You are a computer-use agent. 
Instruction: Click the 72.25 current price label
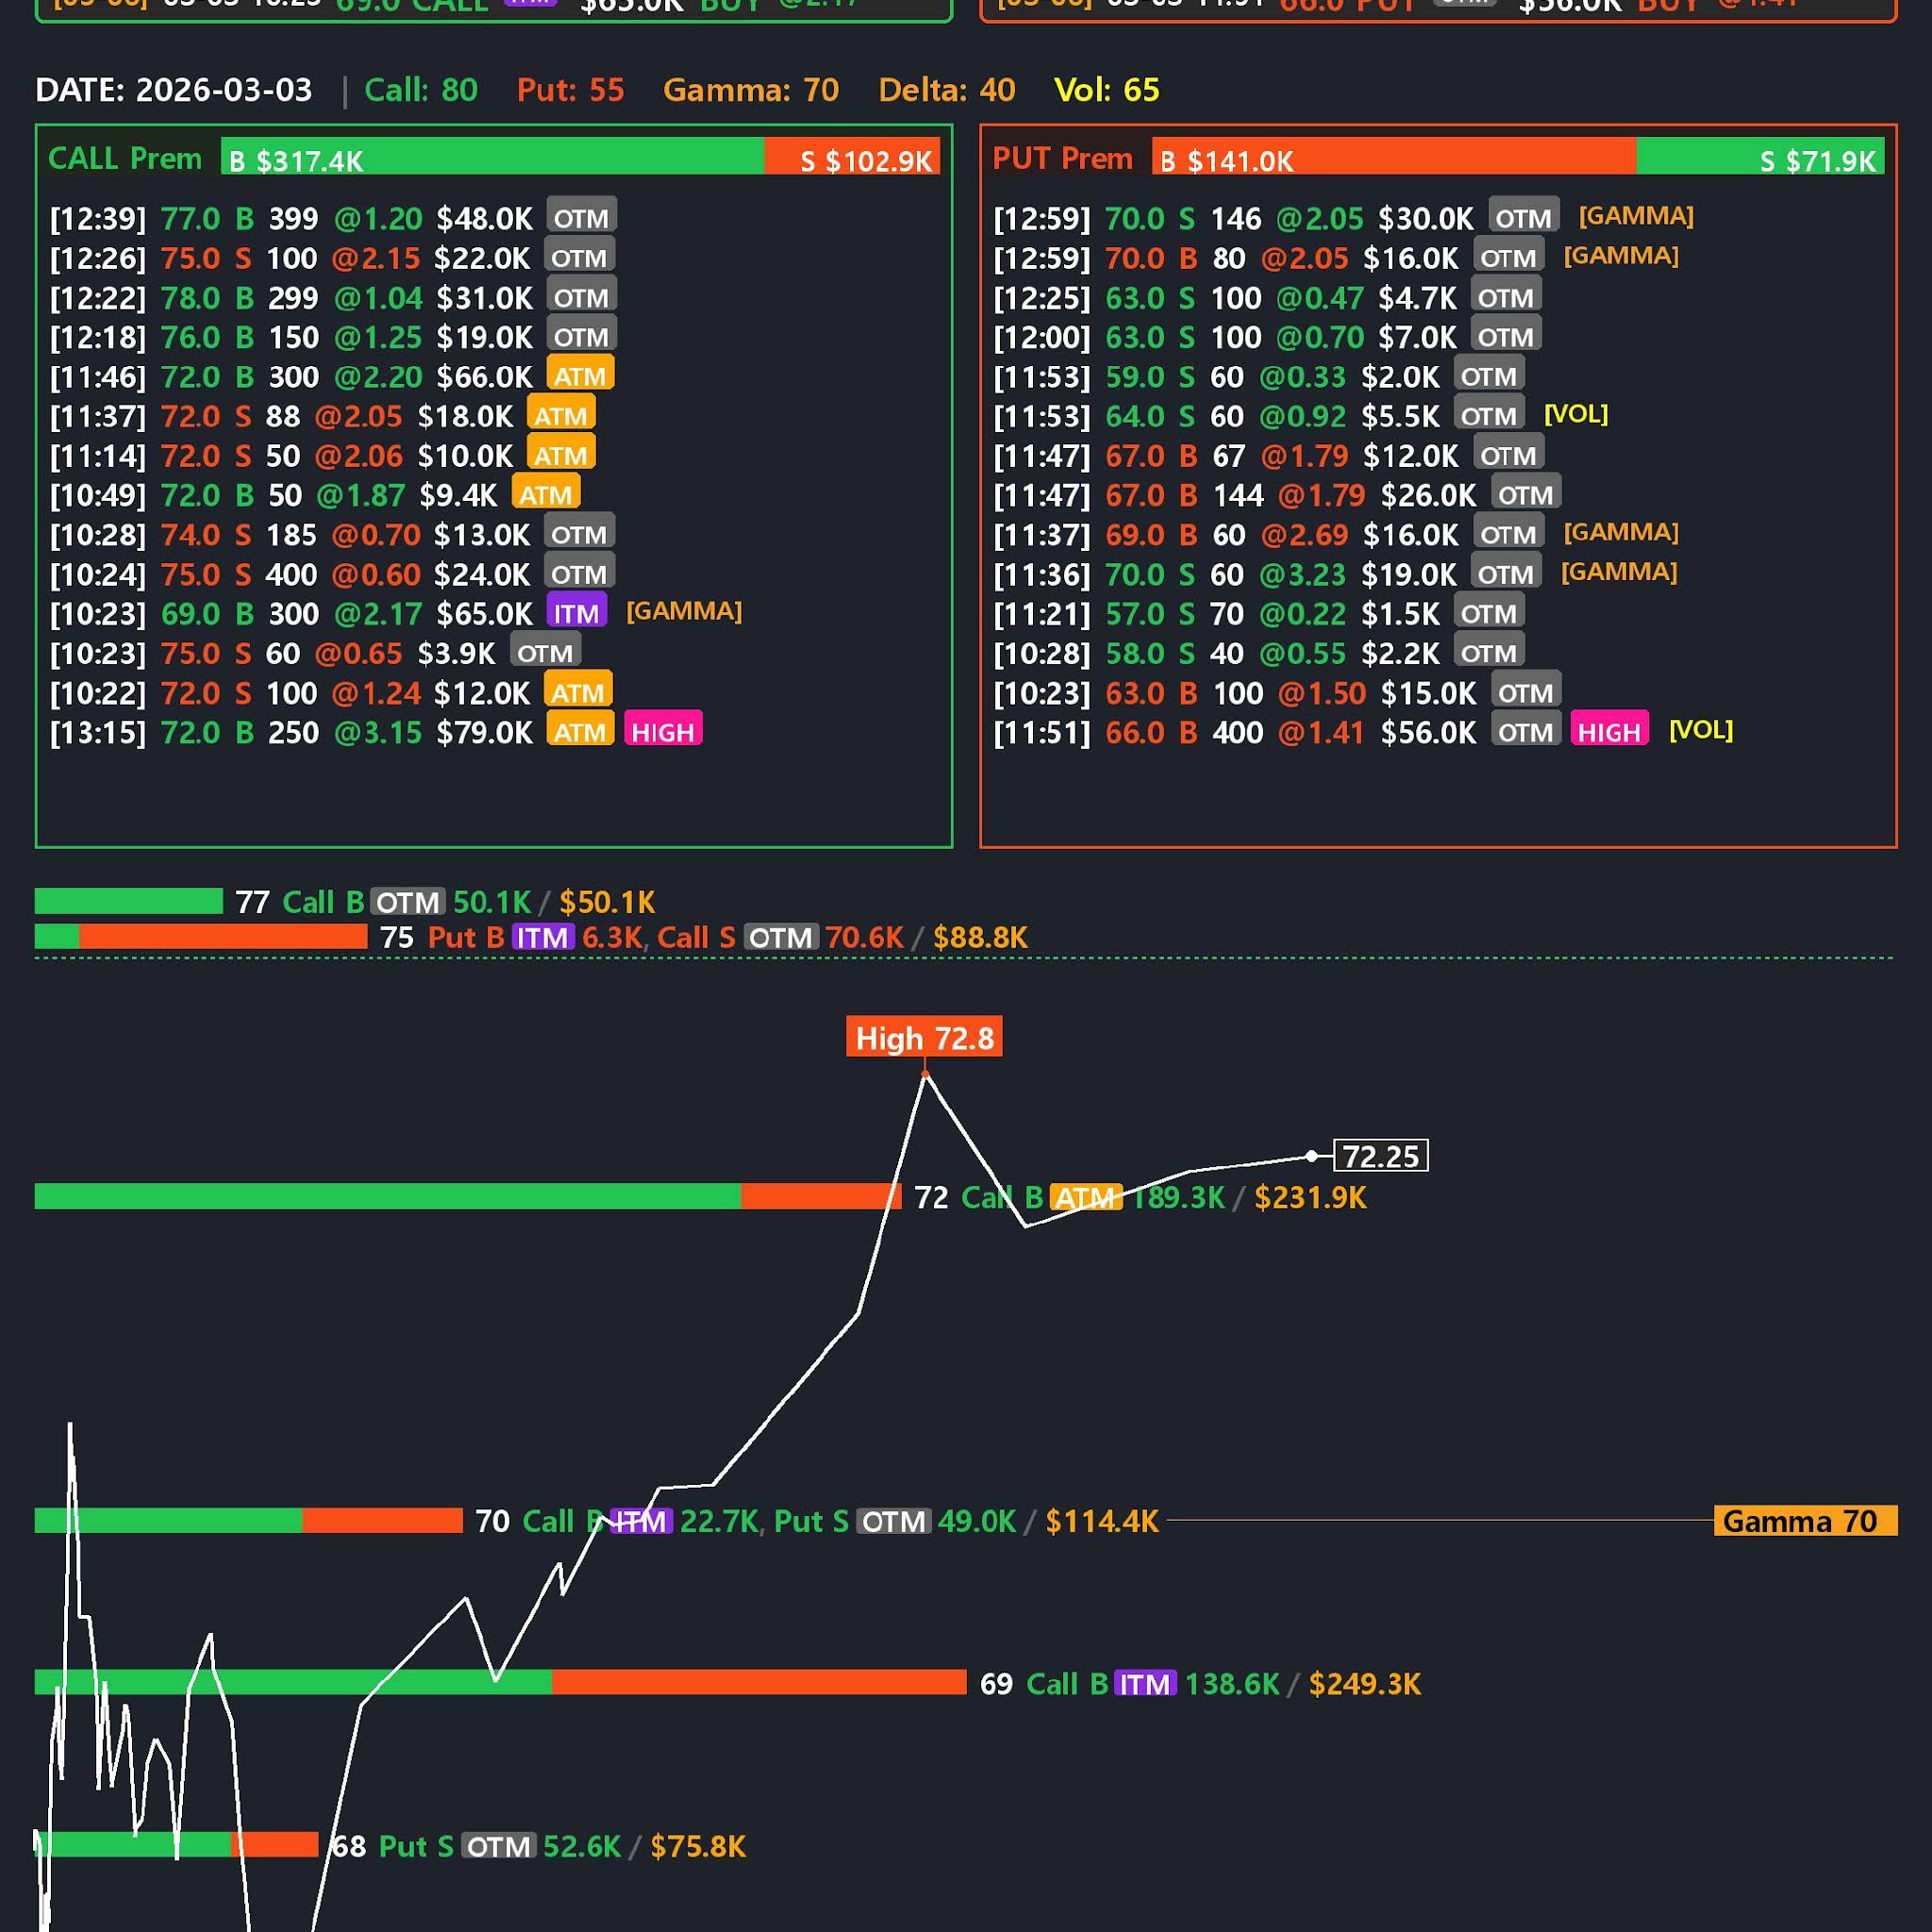[1381, 1156]
